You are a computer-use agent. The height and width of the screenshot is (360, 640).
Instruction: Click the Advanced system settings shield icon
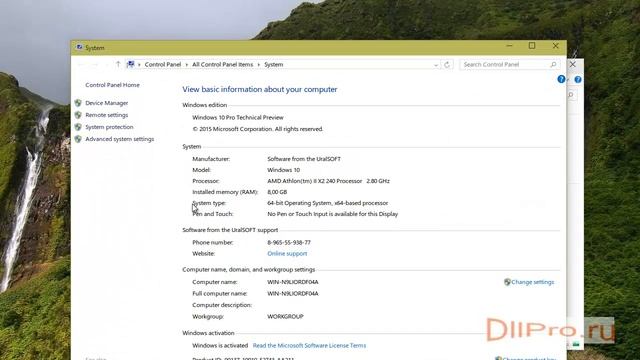pyautogui.click(x=78, y=139)
